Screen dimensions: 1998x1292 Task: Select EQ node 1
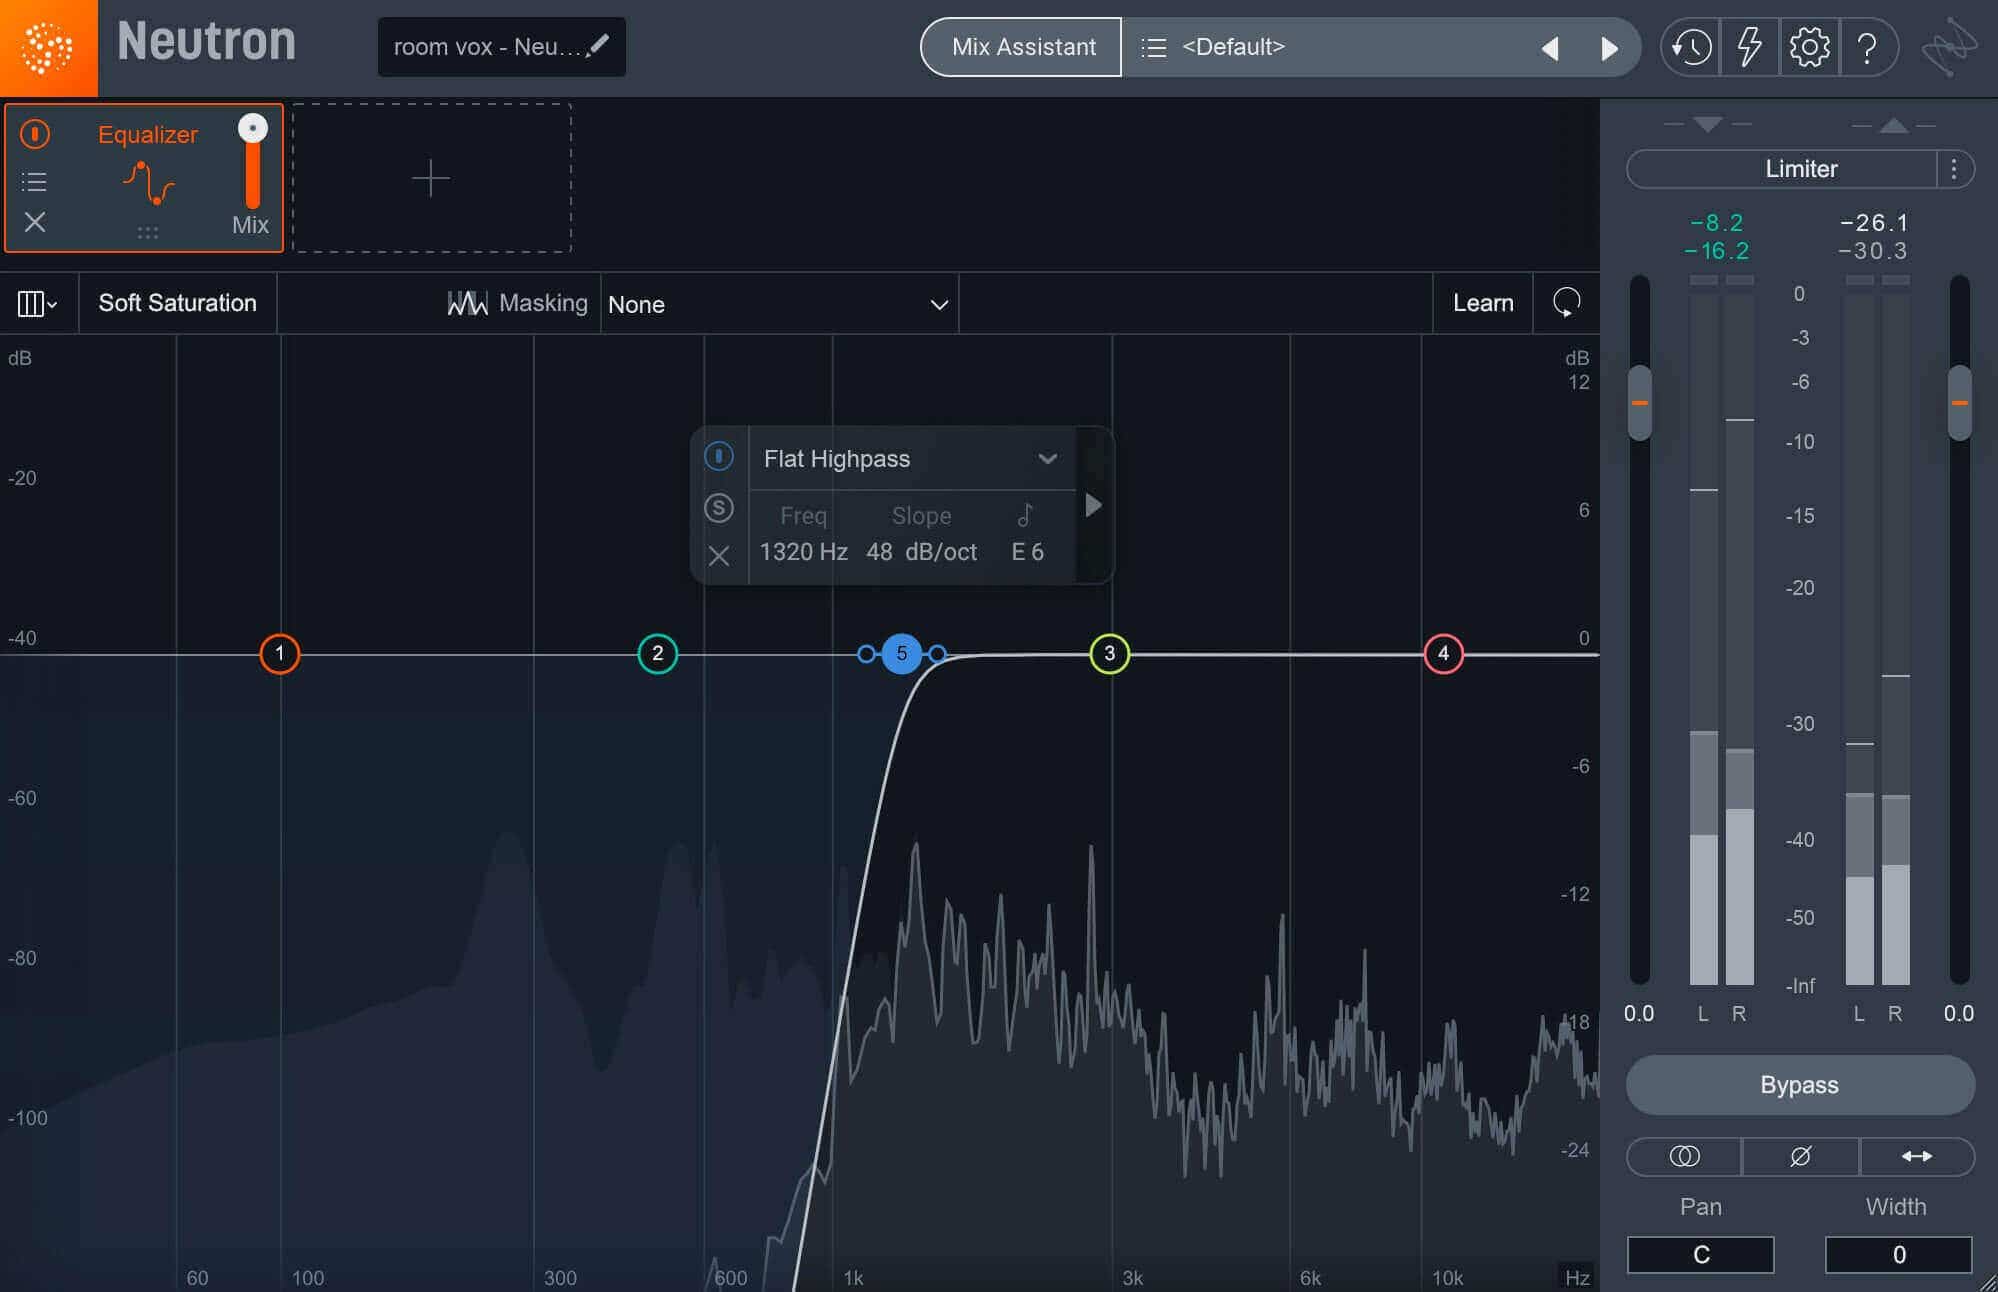point(280,654)
